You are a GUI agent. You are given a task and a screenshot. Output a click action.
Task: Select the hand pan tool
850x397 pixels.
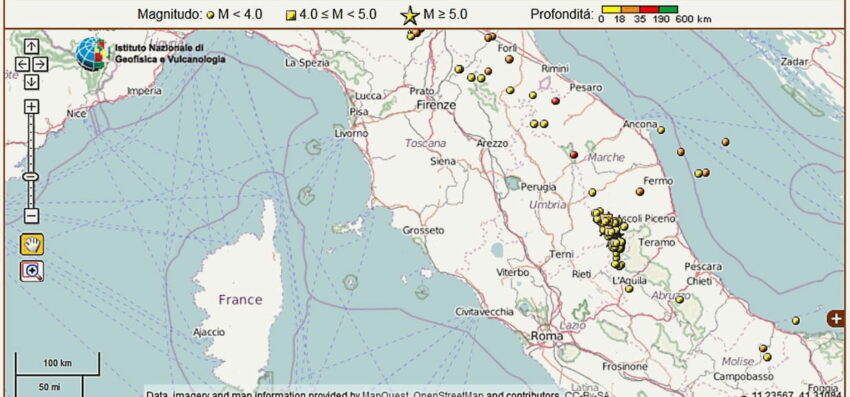tap(32, 245)
